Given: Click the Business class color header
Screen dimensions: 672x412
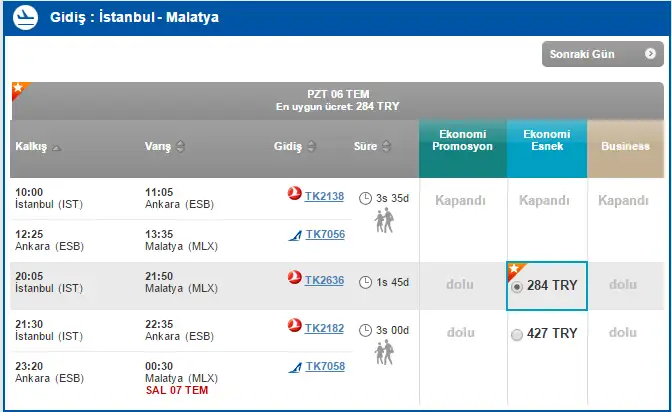Looking at the screenshot, I should click(x=625, y=146).
